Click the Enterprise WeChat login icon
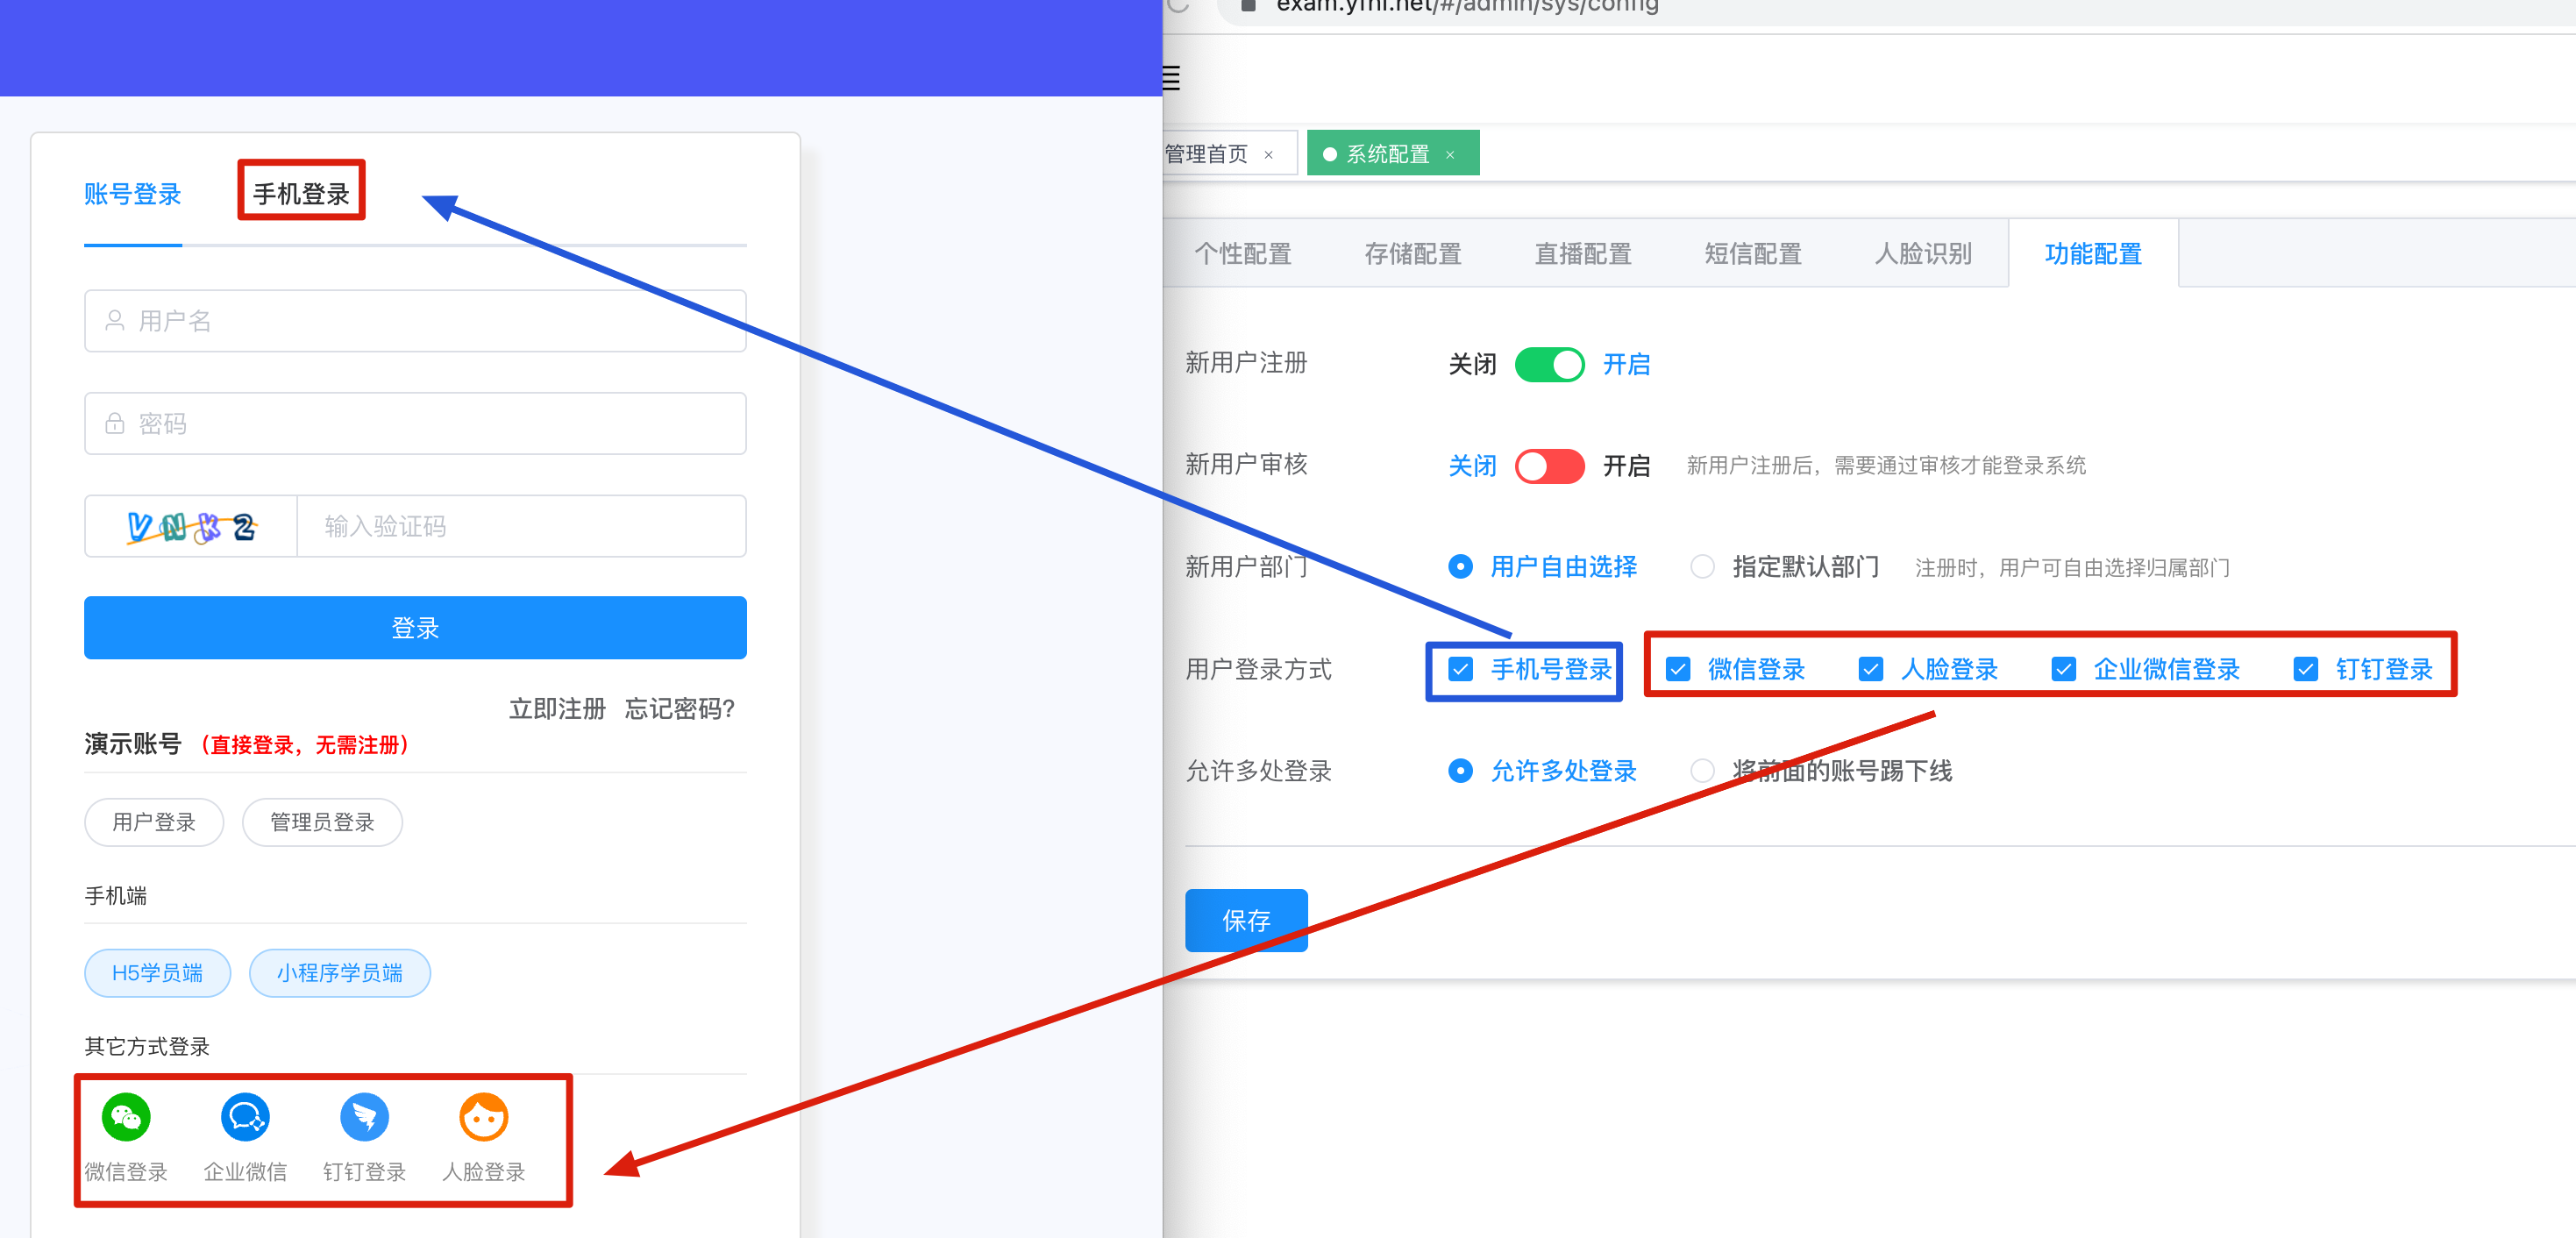Viewport: 2576px width, 1238px height. coord(245,1117)
